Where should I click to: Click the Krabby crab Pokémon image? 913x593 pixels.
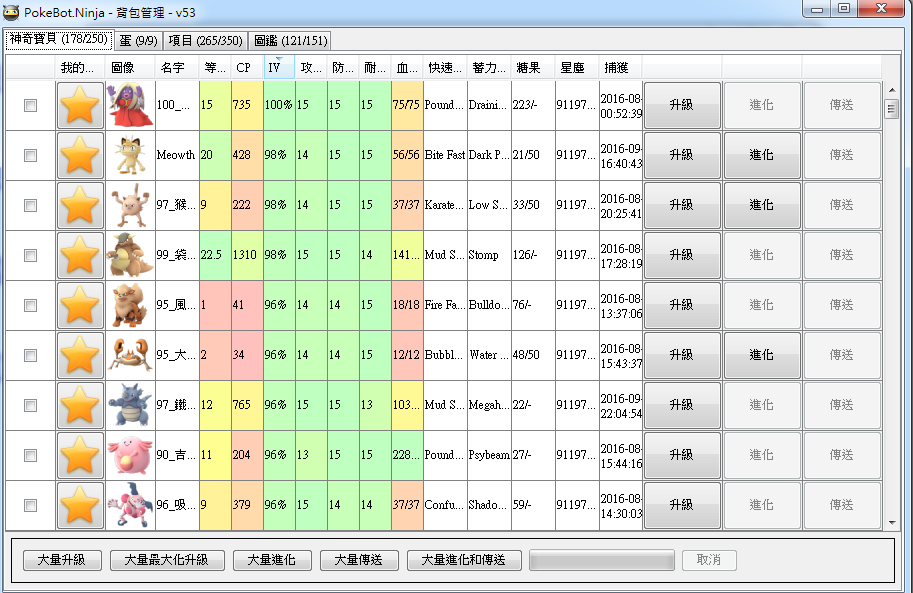(x=130, y=355)
